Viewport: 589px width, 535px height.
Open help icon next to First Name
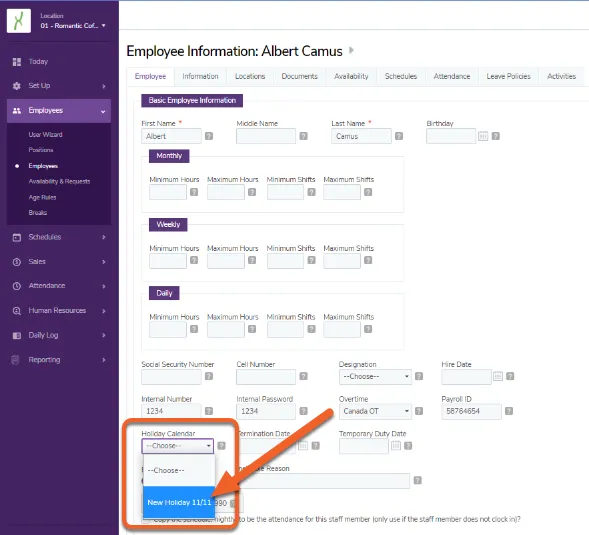coord(209,136)
